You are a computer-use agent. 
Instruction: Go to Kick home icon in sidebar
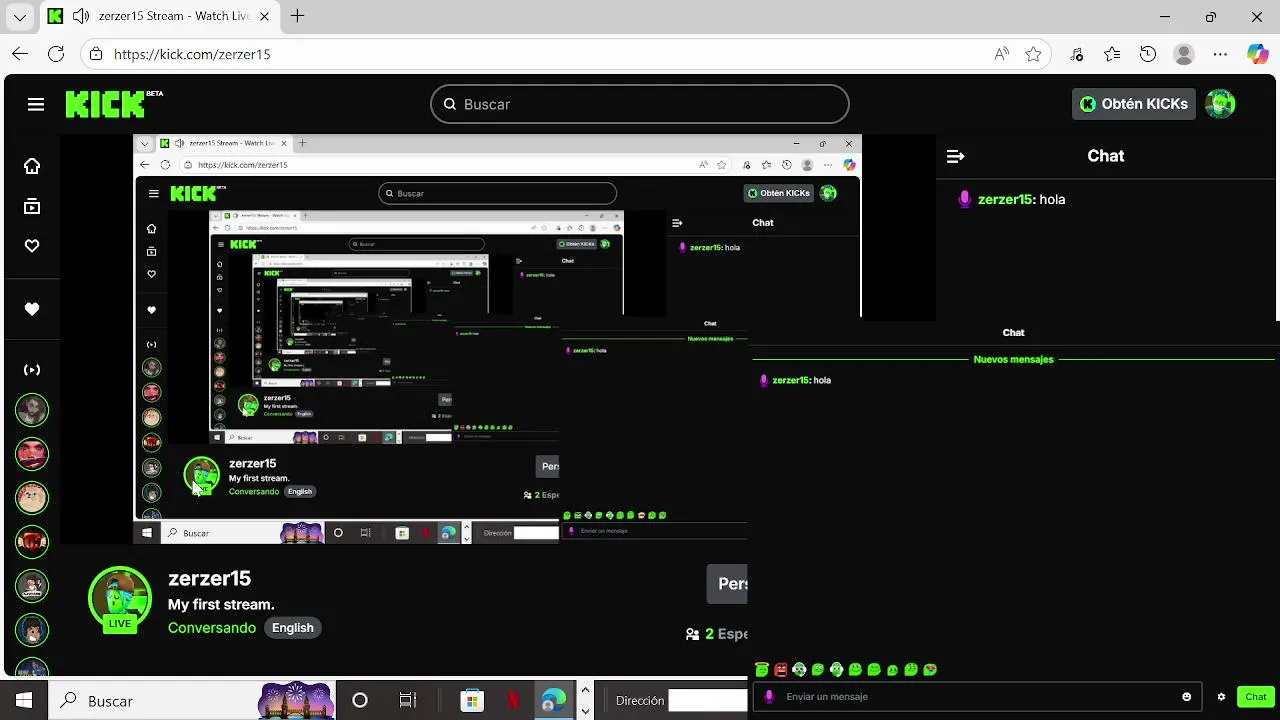[x=32, y=166]
